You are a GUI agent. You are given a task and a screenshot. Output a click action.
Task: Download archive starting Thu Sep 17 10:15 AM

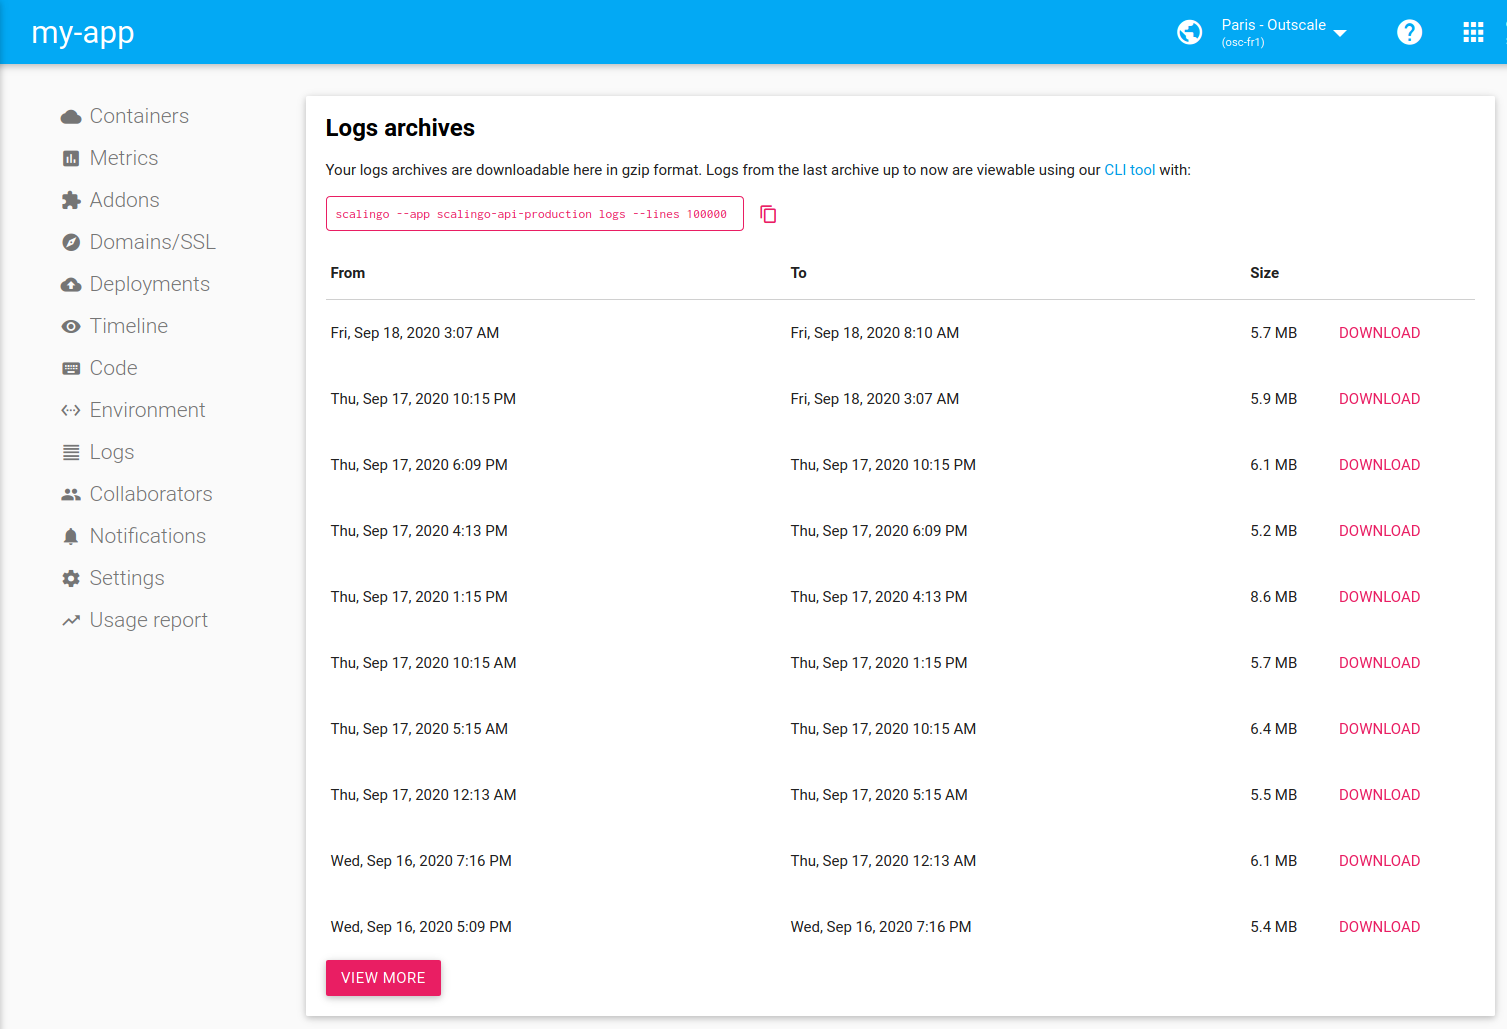pyautogui.click(x=1379, y=663)
